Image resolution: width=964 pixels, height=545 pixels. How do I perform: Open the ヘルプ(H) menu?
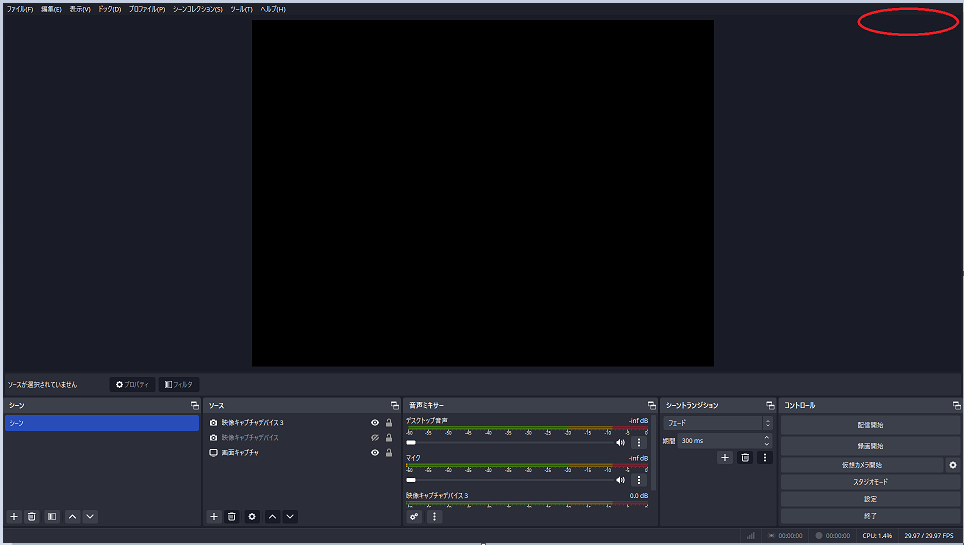(273, 9)
